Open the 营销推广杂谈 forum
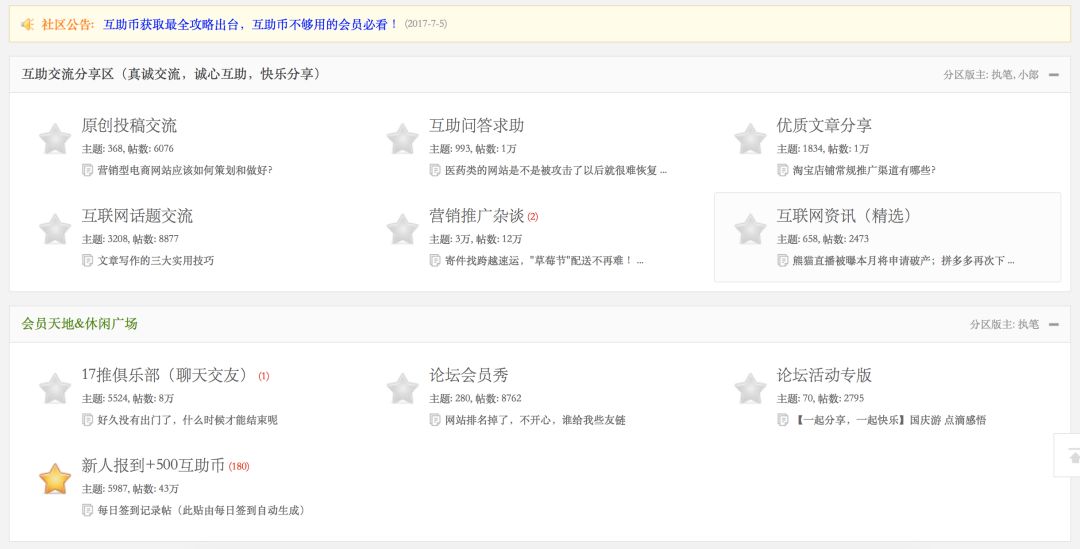1080x549 pixels. pyautogui.click(x=477, y=216)
